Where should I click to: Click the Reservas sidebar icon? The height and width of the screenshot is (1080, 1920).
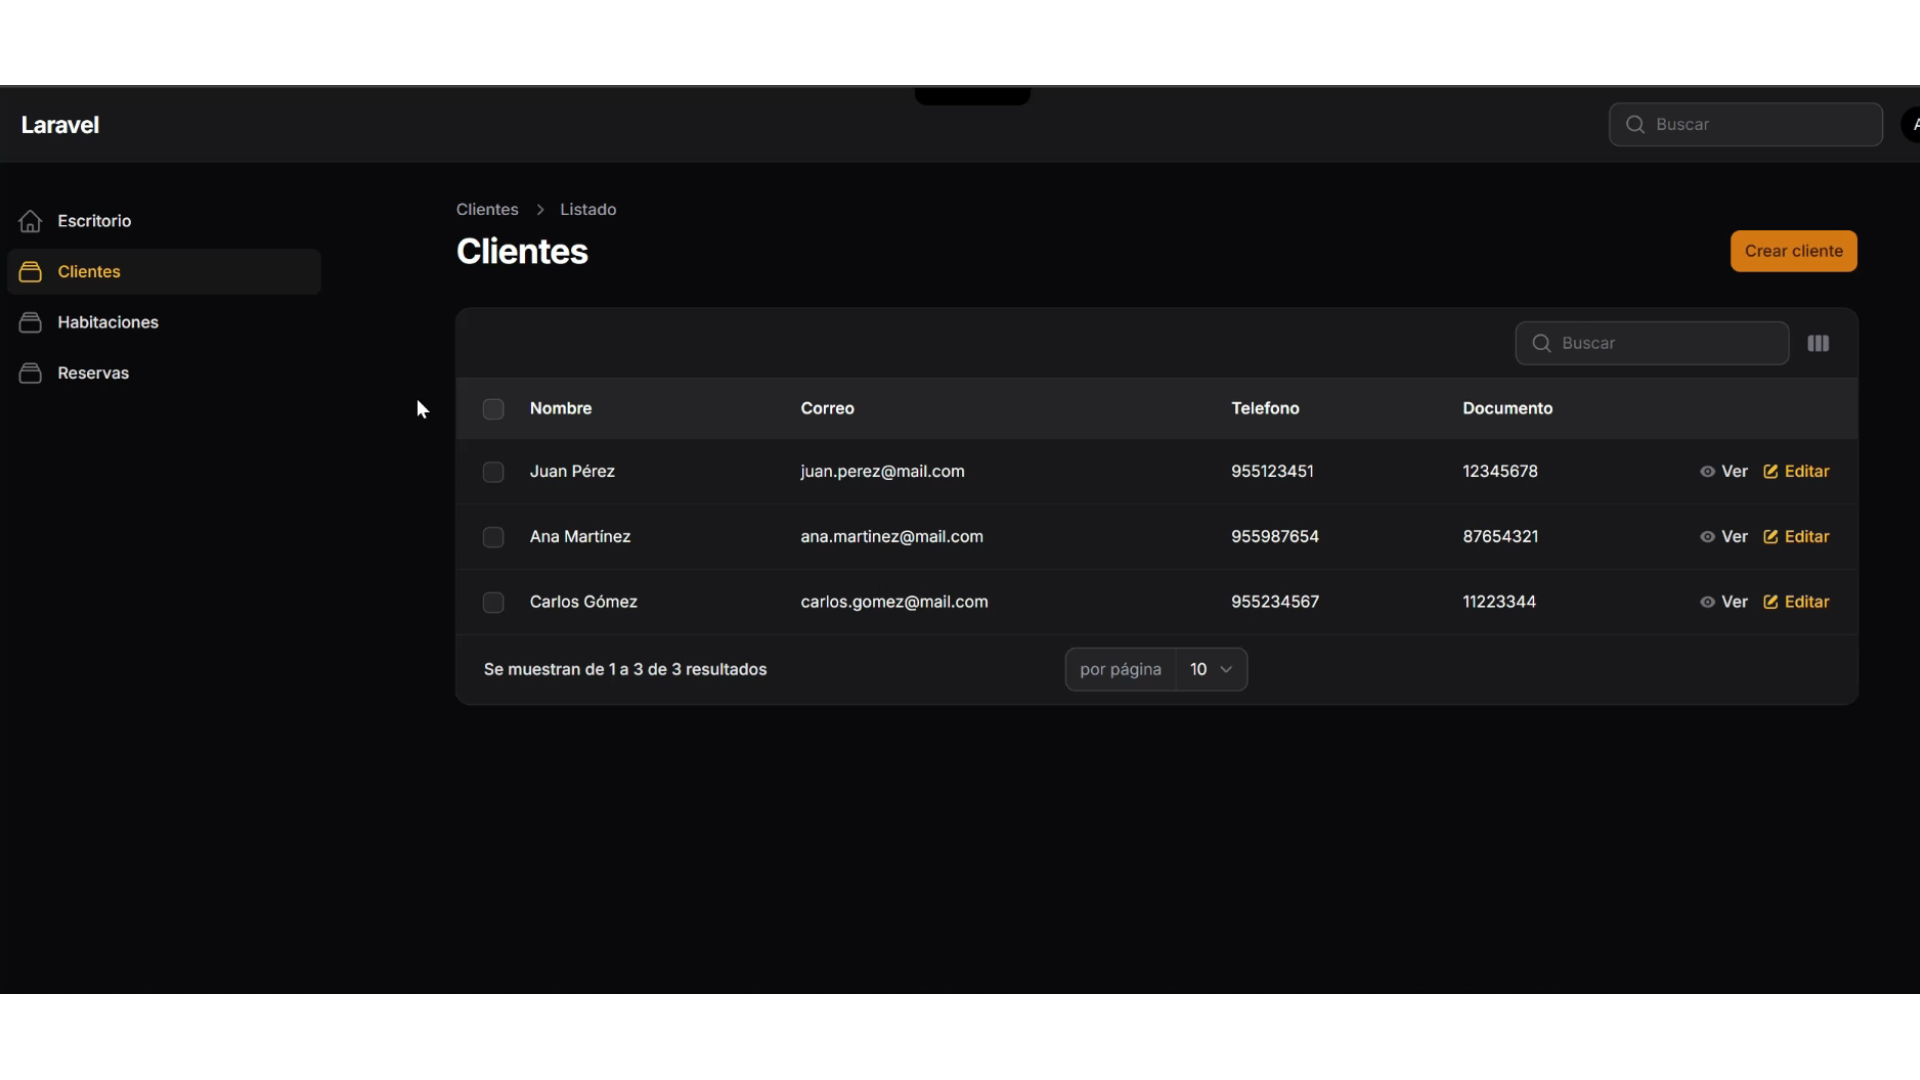(x=30, y=373)
